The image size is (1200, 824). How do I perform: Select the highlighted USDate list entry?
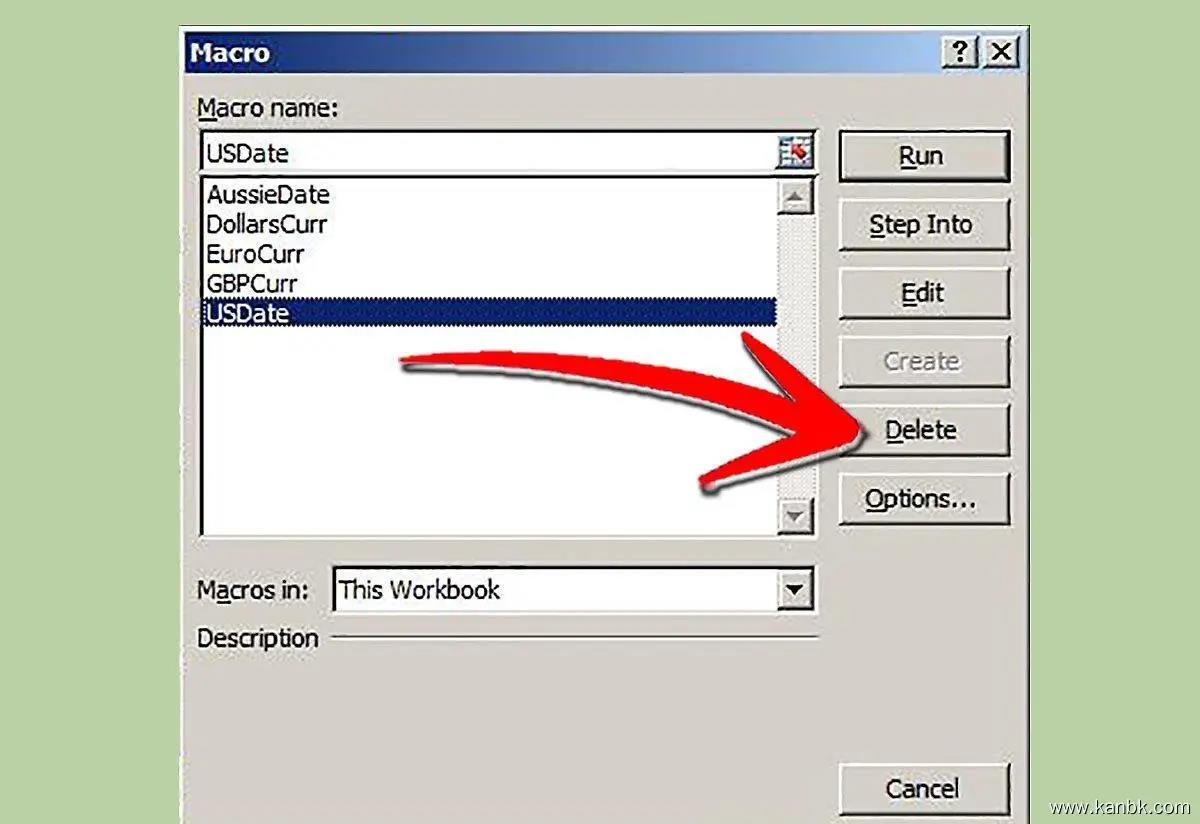pos(489,313)
